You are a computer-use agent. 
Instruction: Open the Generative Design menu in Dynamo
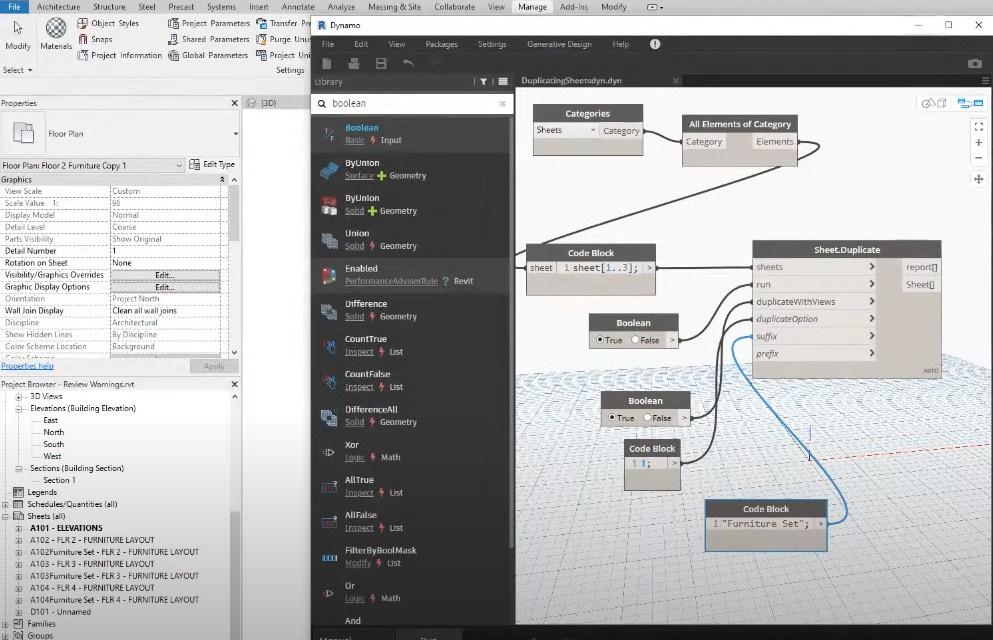(x=559, y=44)
